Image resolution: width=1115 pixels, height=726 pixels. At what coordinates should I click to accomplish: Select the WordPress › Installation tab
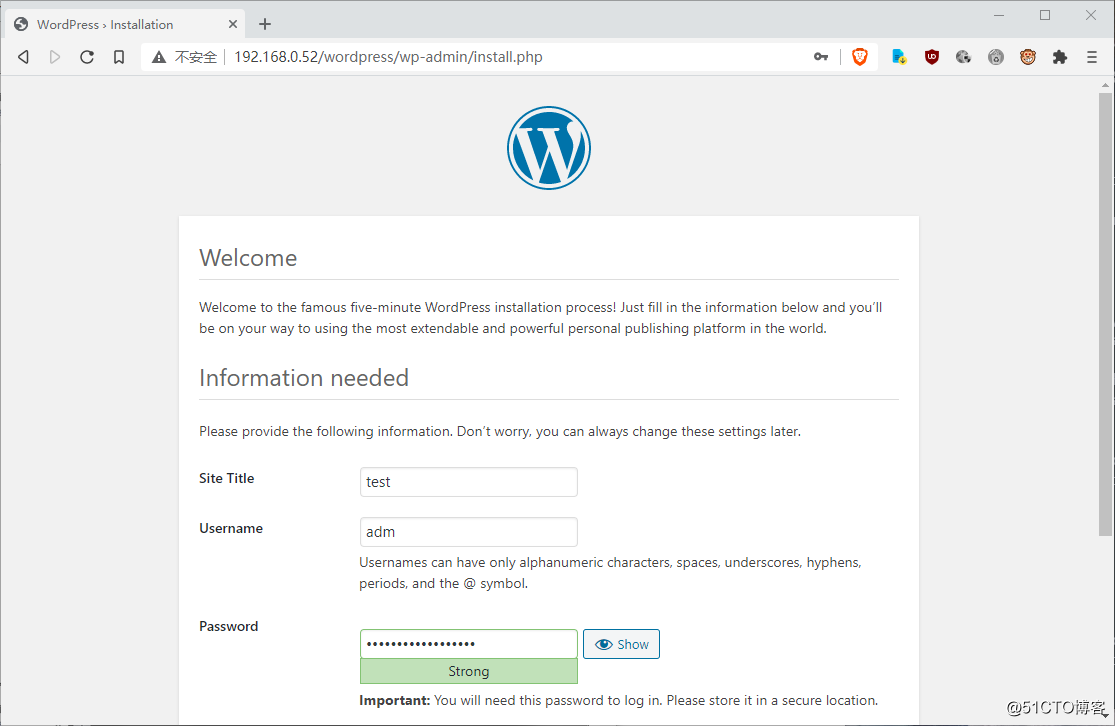click(x=124, y=24)
